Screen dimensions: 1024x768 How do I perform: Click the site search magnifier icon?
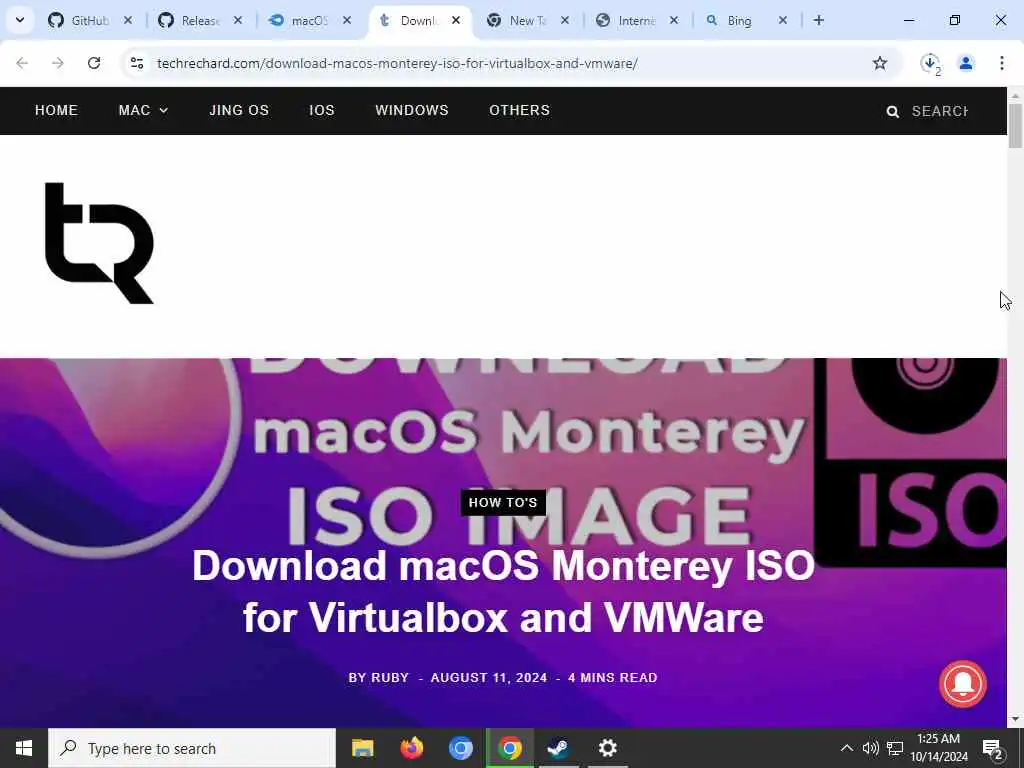coord(893,112)
